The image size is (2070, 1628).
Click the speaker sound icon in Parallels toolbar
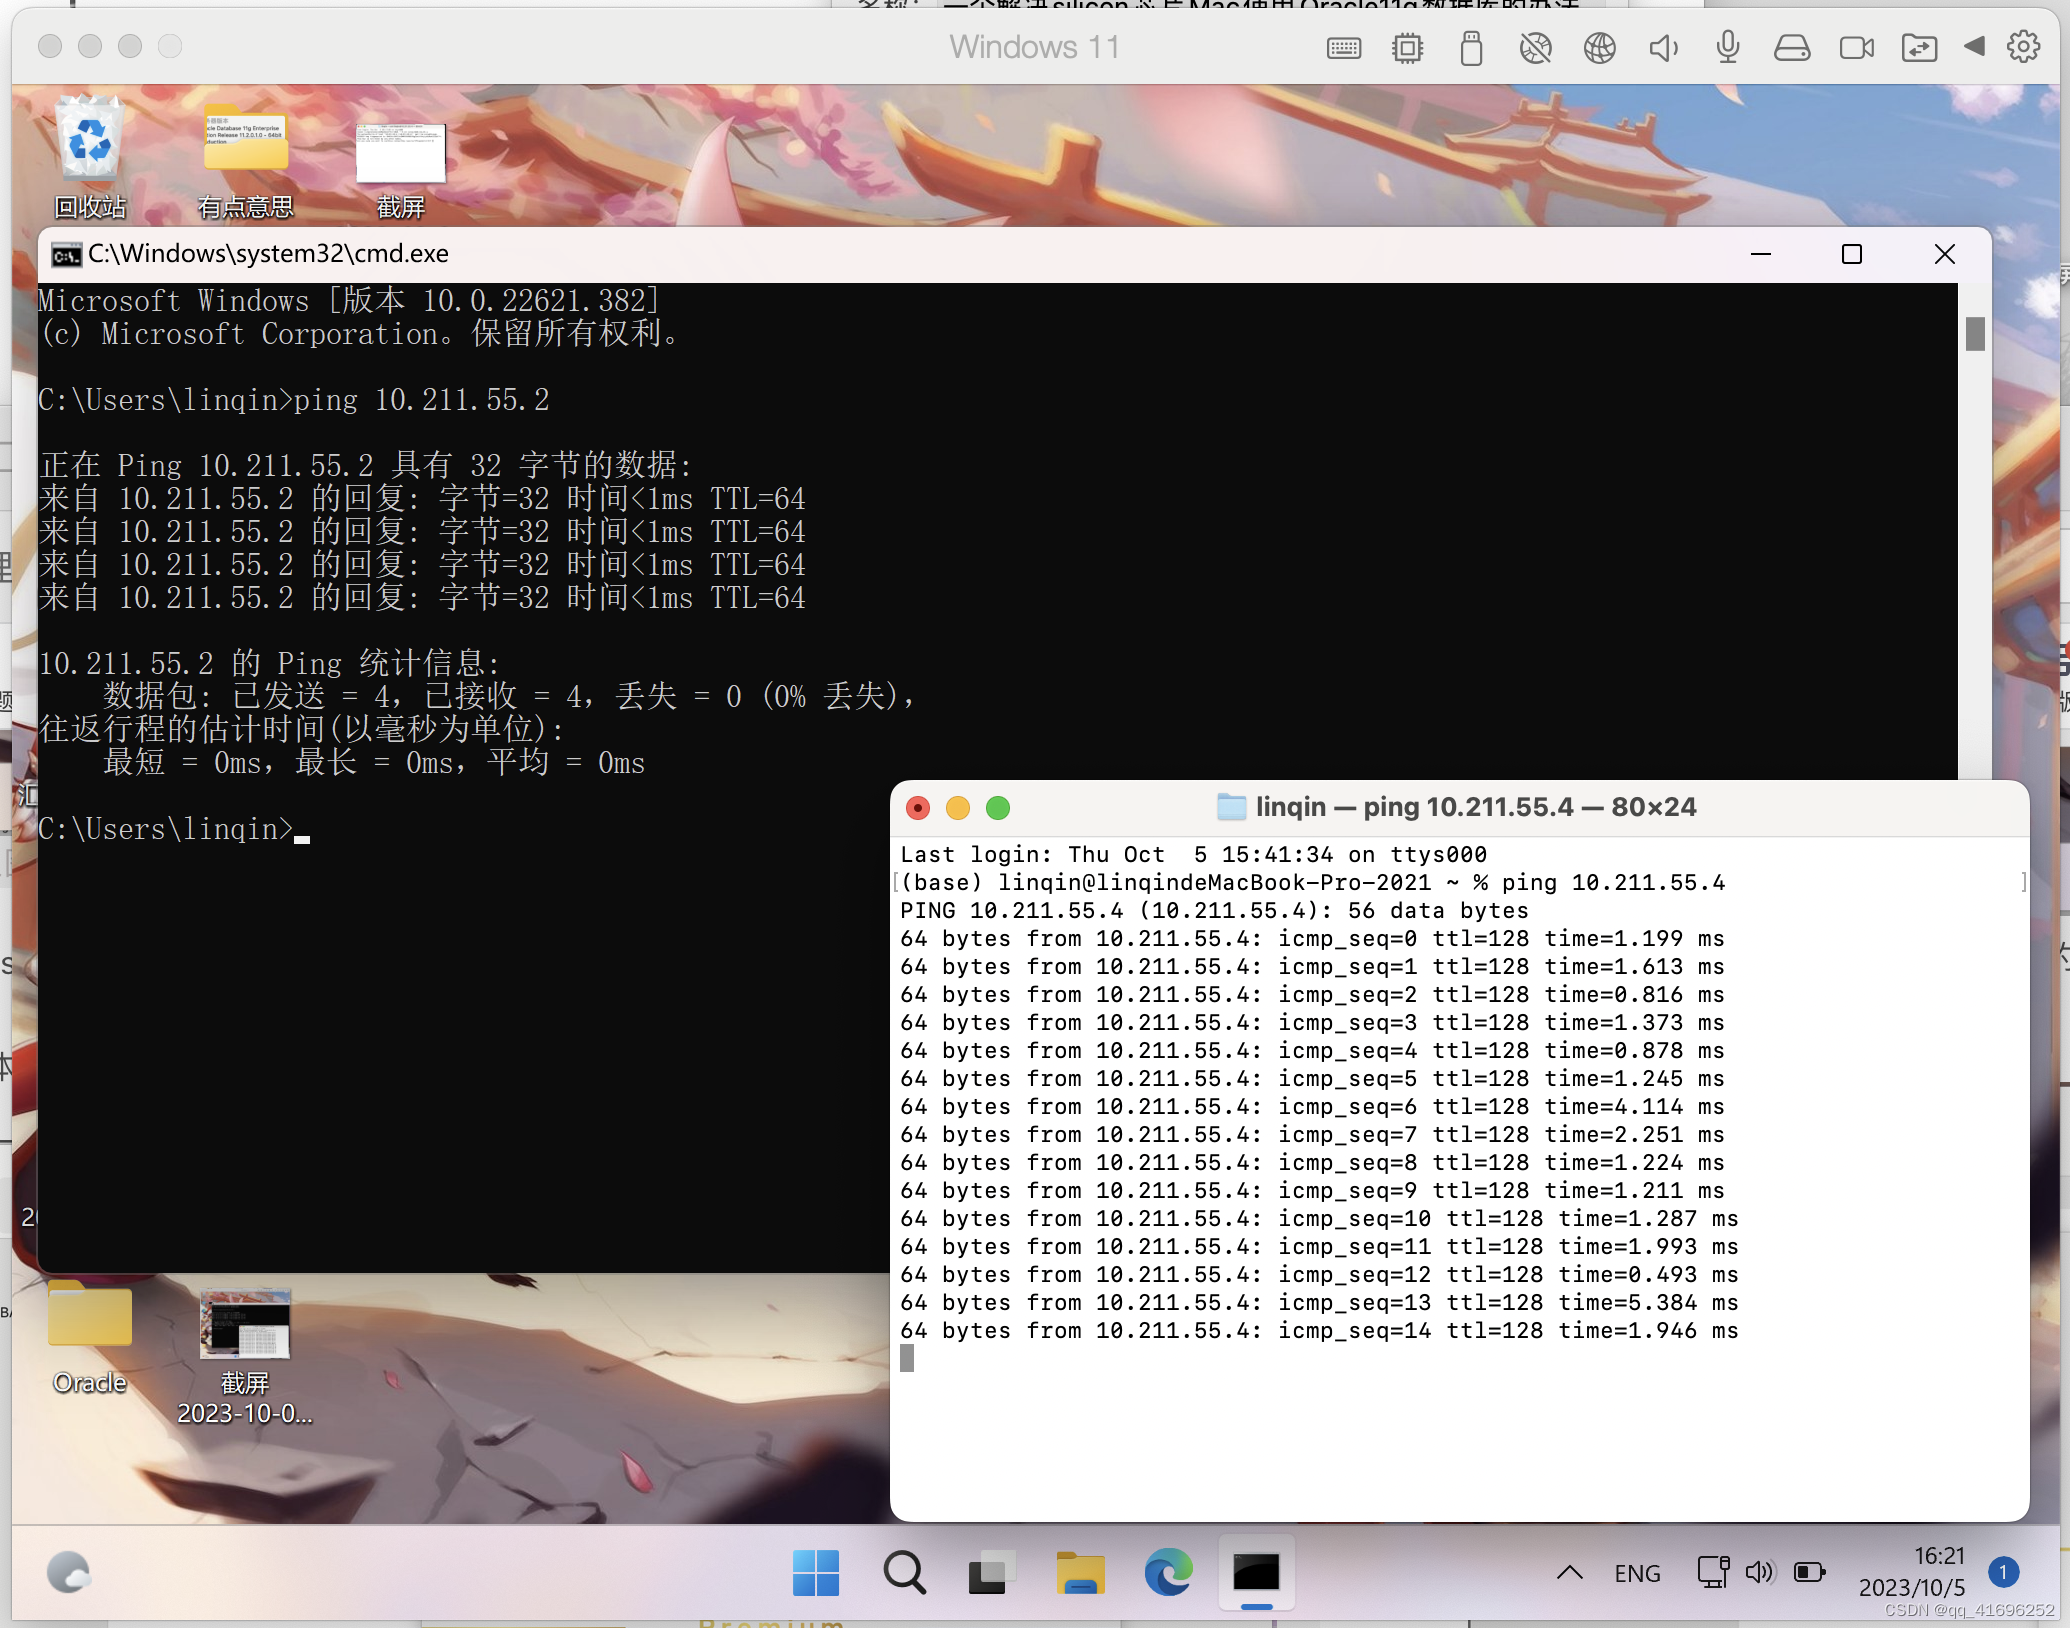[1663, 47]
